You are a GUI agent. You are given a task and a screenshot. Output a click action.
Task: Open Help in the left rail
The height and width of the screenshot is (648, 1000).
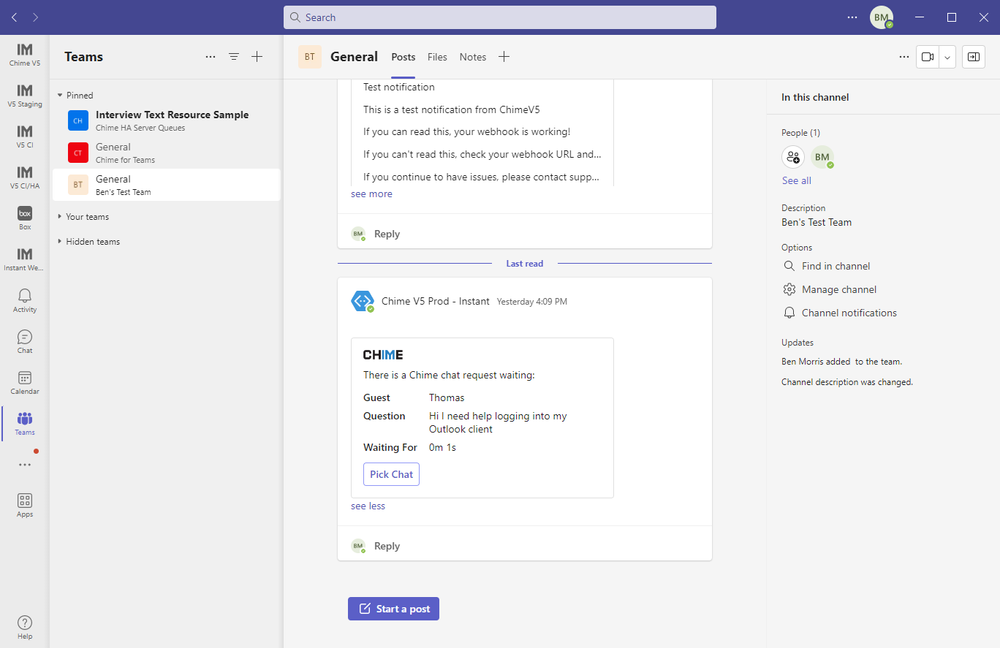(24, 627)
